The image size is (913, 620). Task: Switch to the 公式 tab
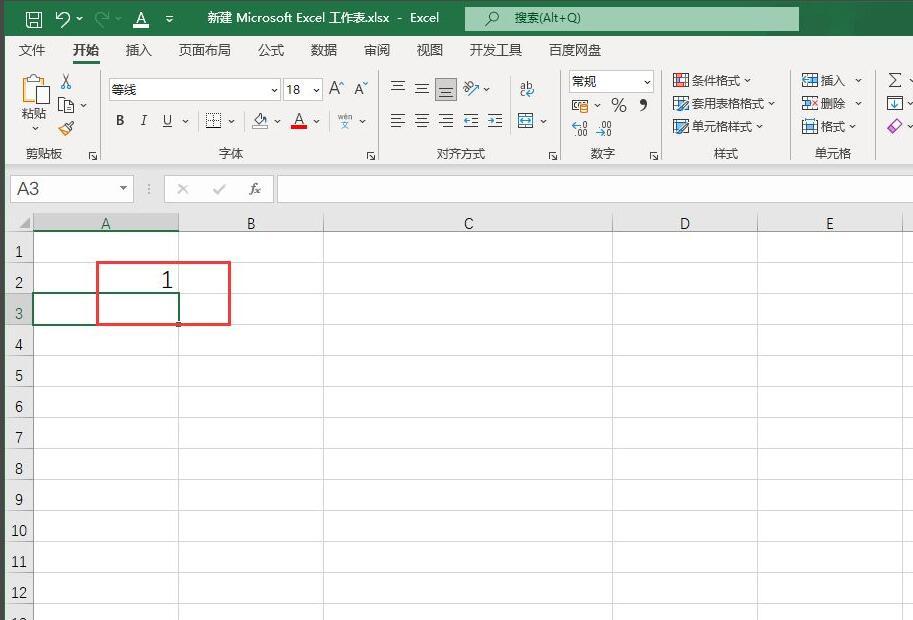pyautogui.click(x=271, y=50)
